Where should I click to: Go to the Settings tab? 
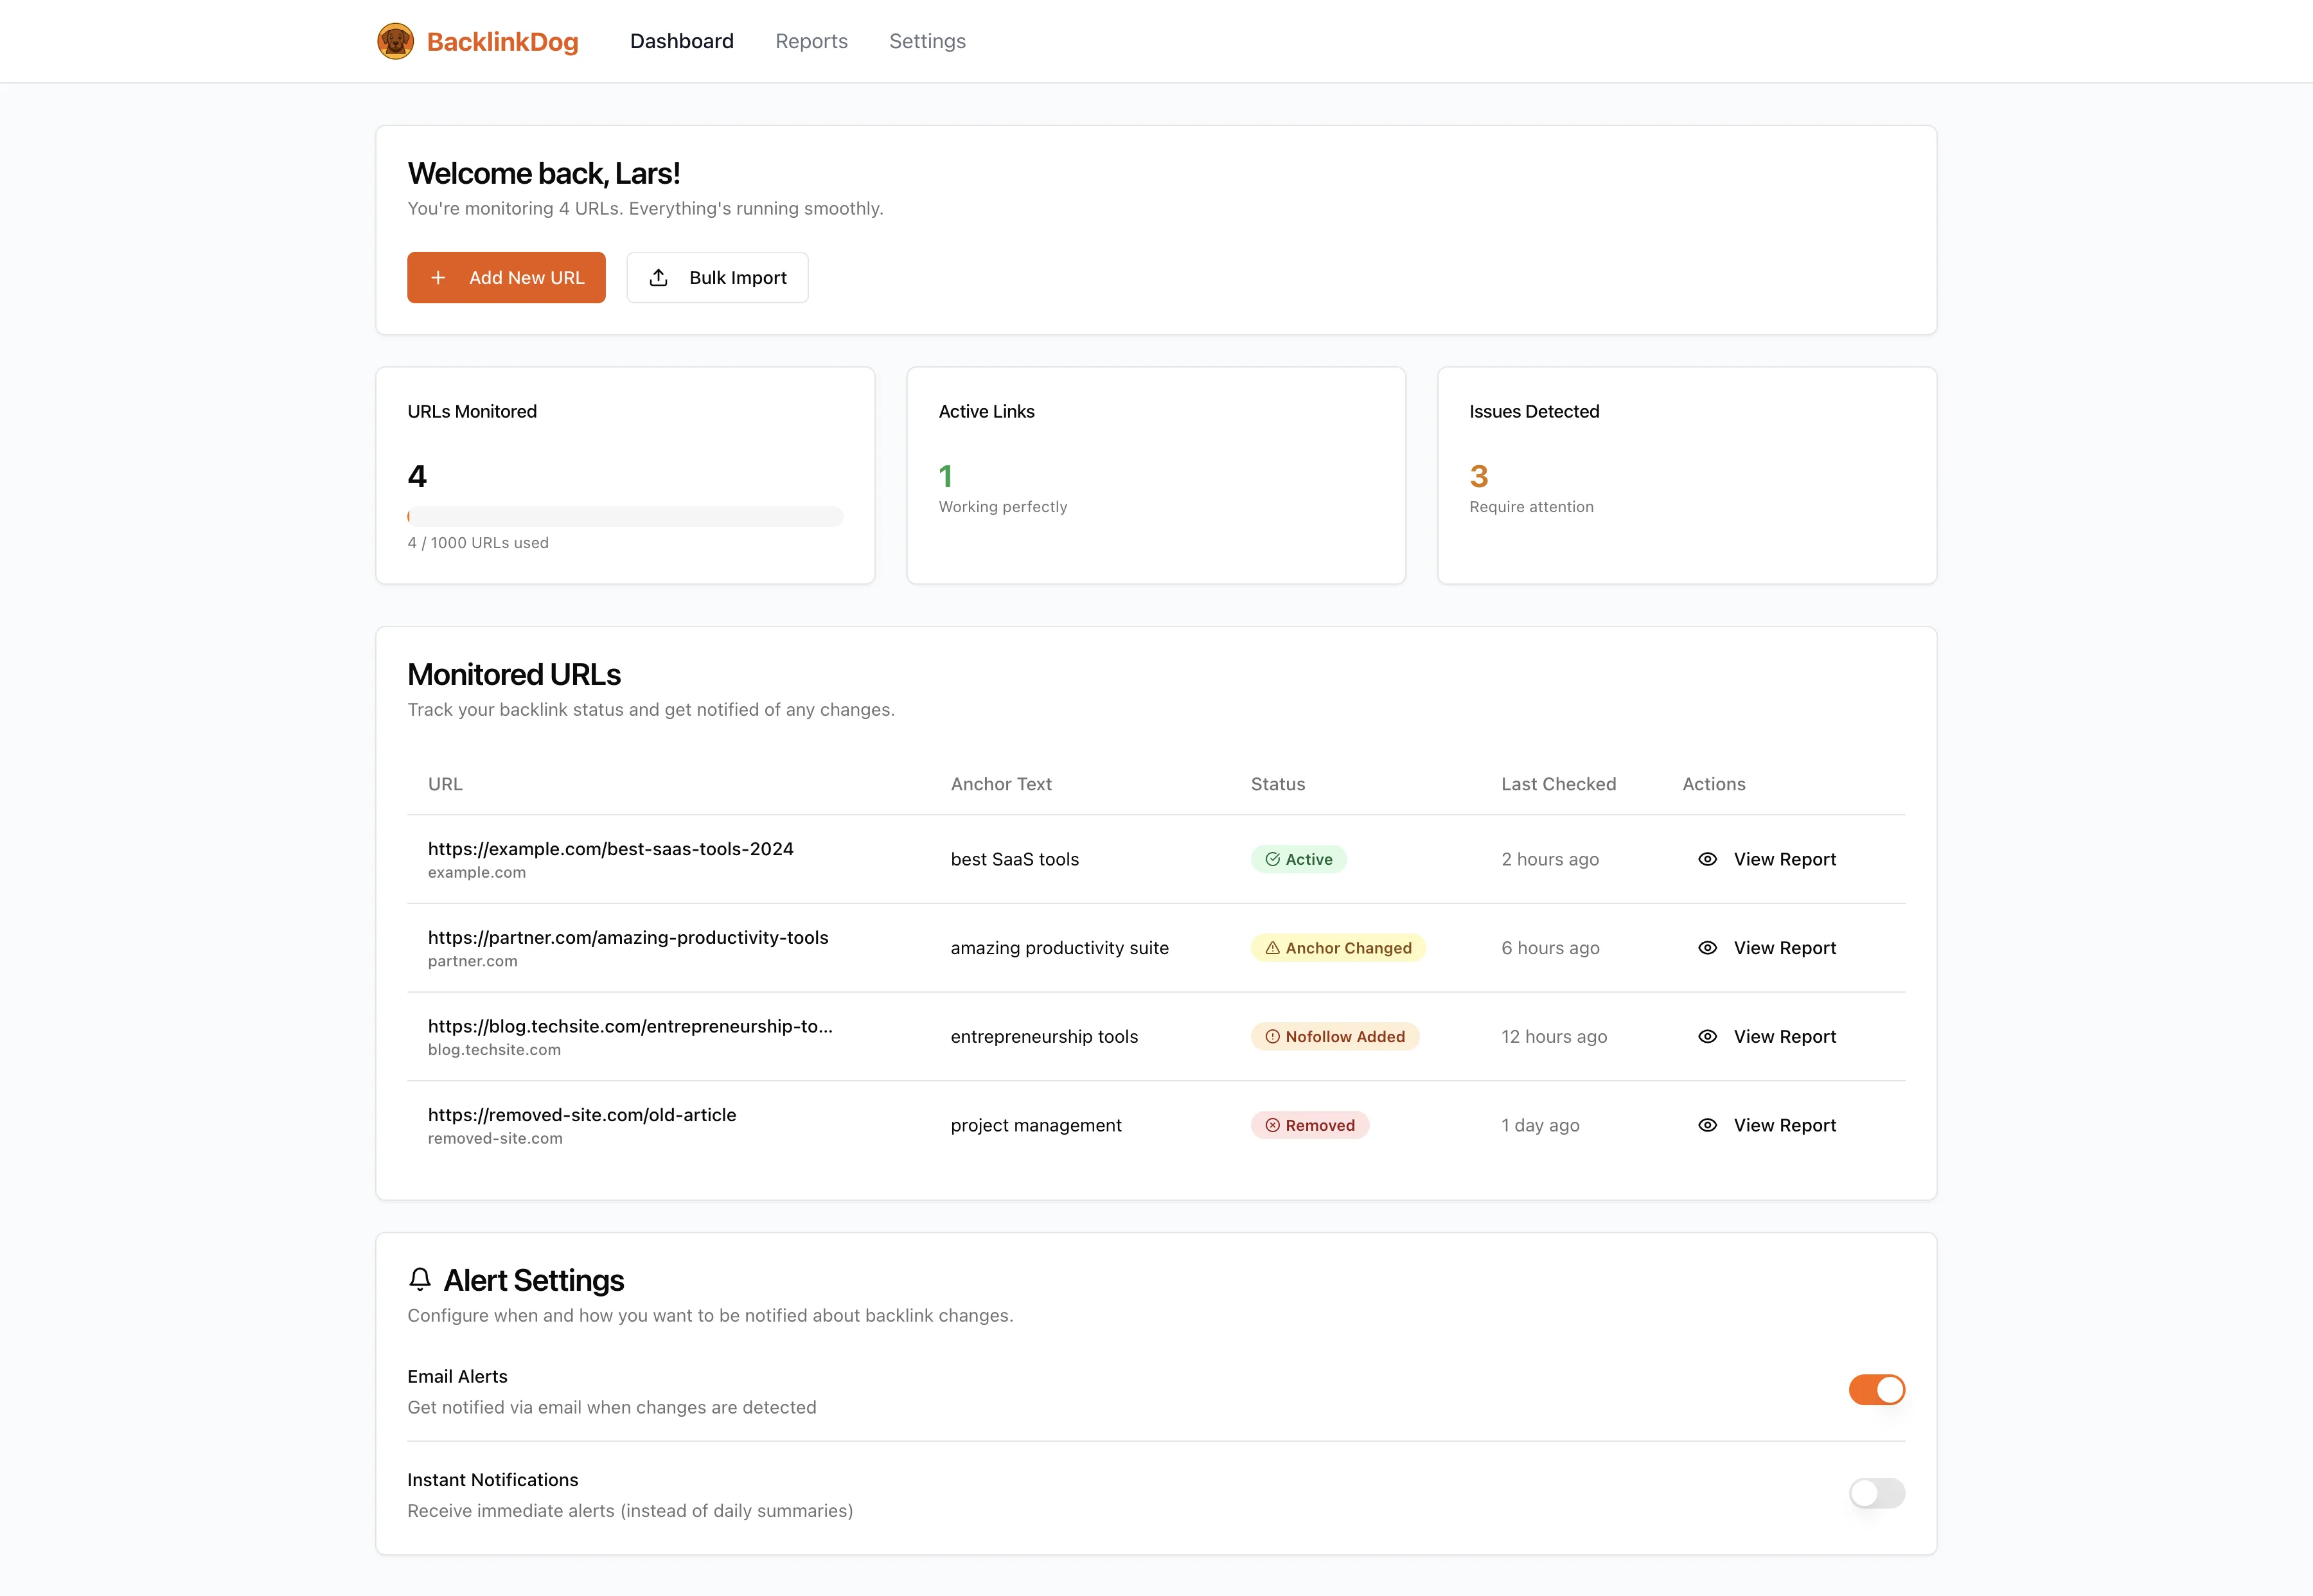tap(927, 41)
